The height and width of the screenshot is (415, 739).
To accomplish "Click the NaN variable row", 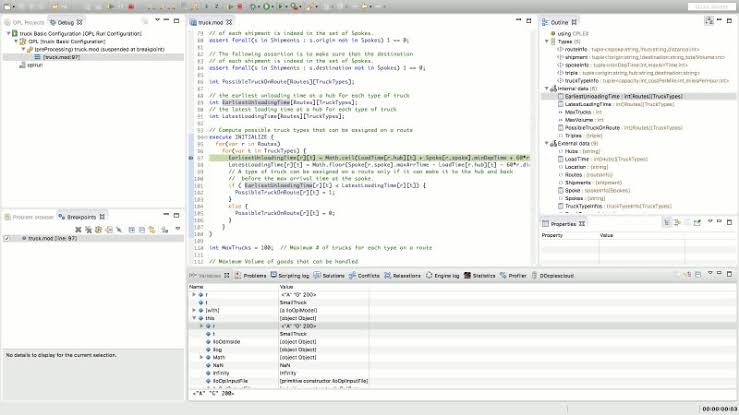I will [462, 365].
